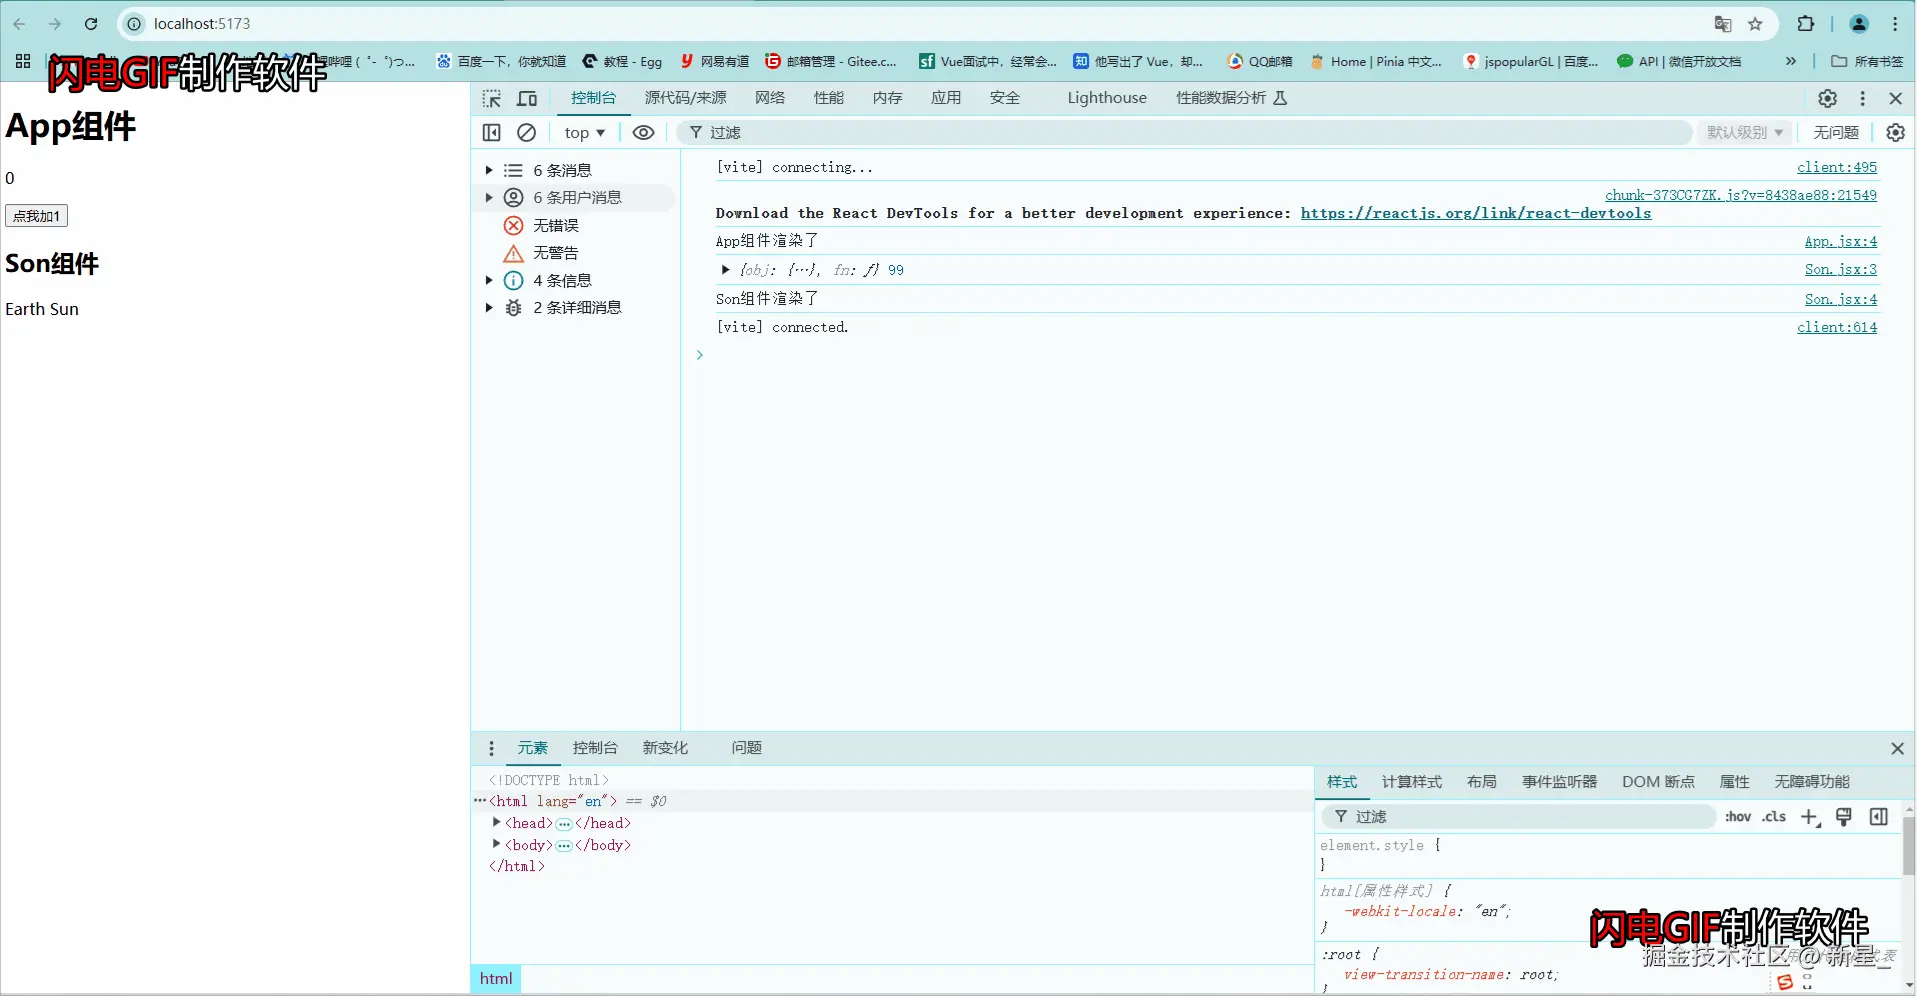Click the html breadcrumb item
The width and height of the screenshot is (1917, 996).
[496, 979]
